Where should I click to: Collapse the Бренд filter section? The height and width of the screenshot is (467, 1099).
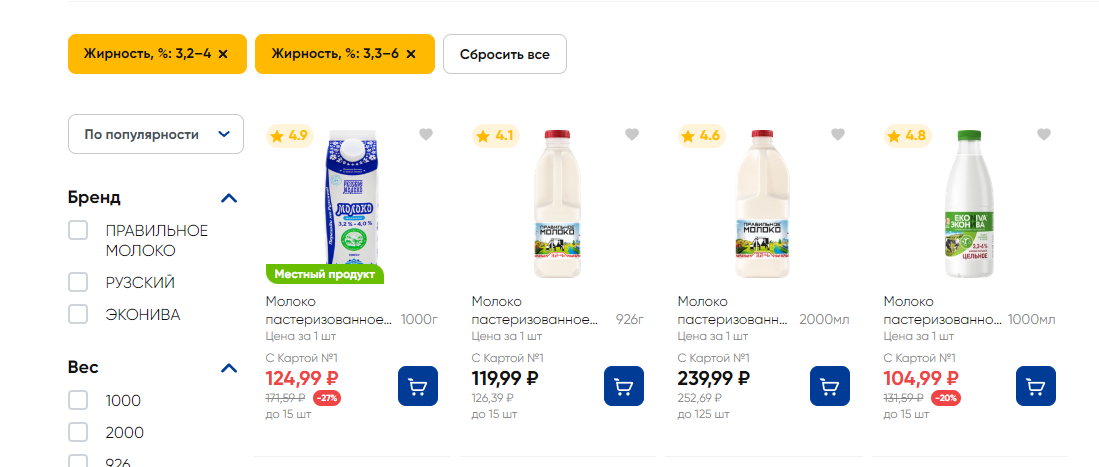pos(229,198)
